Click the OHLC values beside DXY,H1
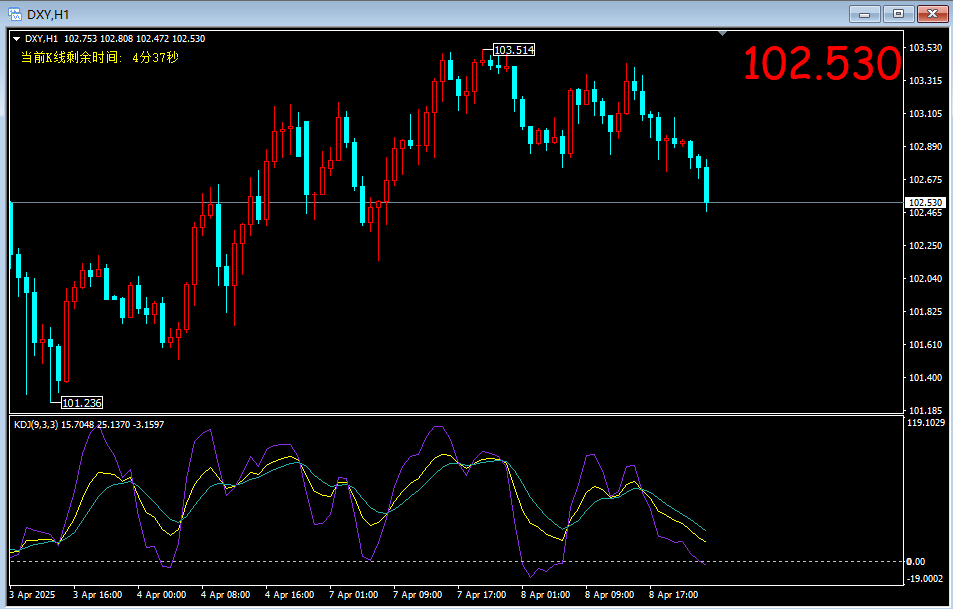The height and width of the screenshot is (609, 953). click(134, 39)
